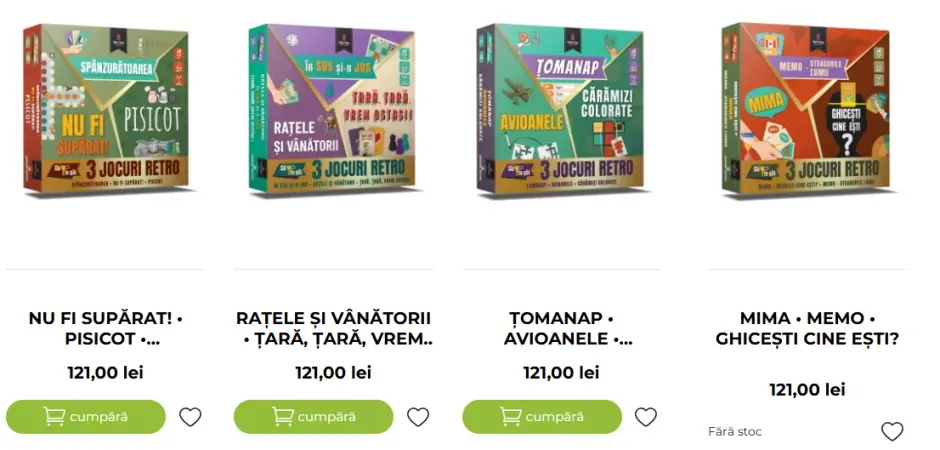Click cart icon in Țomanap buy button
This screenshot has width=940, height=450.
tap(511, 416)
